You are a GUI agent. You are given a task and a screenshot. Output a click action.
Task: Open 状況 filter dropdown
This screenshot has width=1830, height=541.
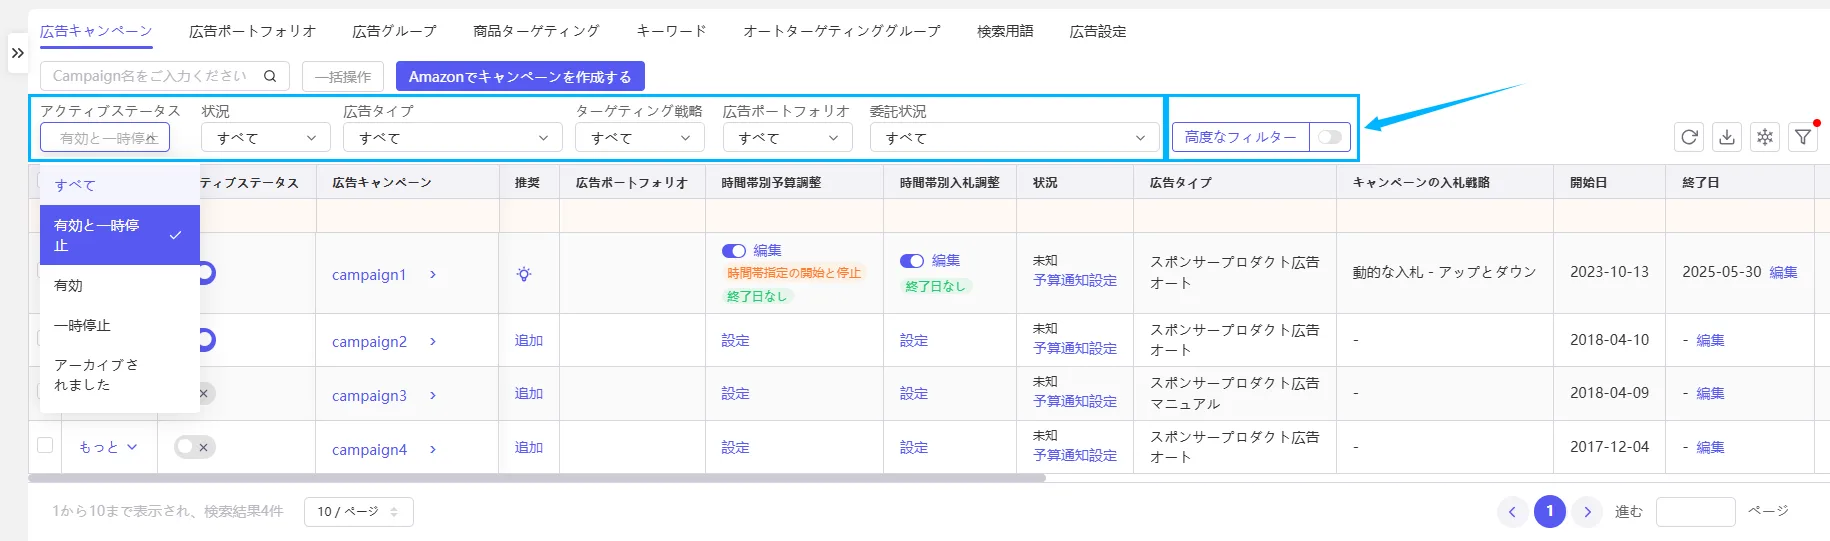click(266, 138)
